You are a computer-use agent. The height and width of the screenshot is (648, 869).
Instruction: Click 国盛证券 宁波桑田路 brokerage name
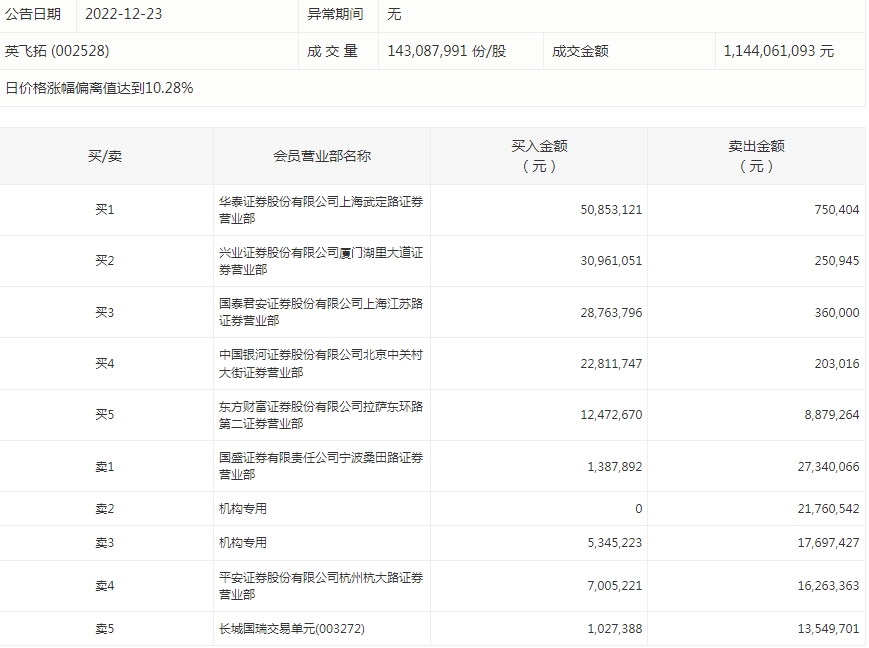pos(320,466)
